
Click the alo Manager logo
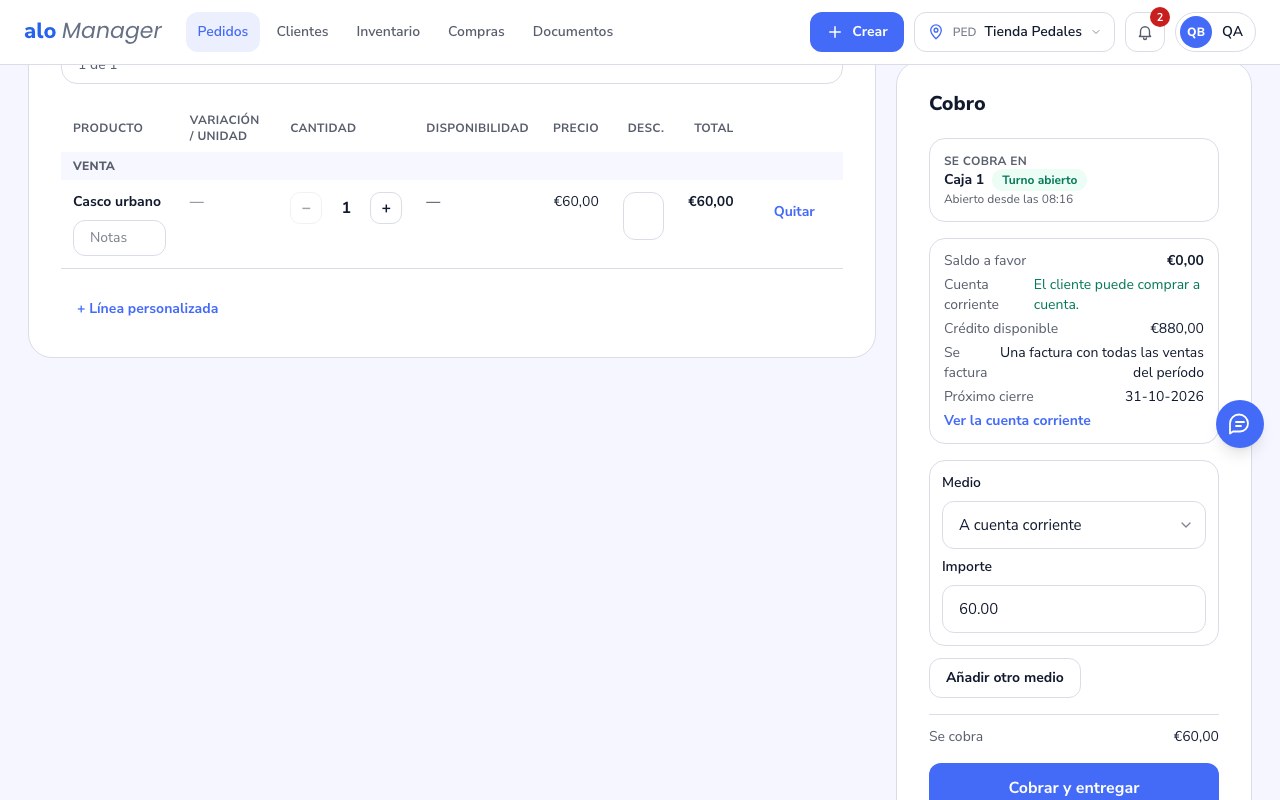93,32
